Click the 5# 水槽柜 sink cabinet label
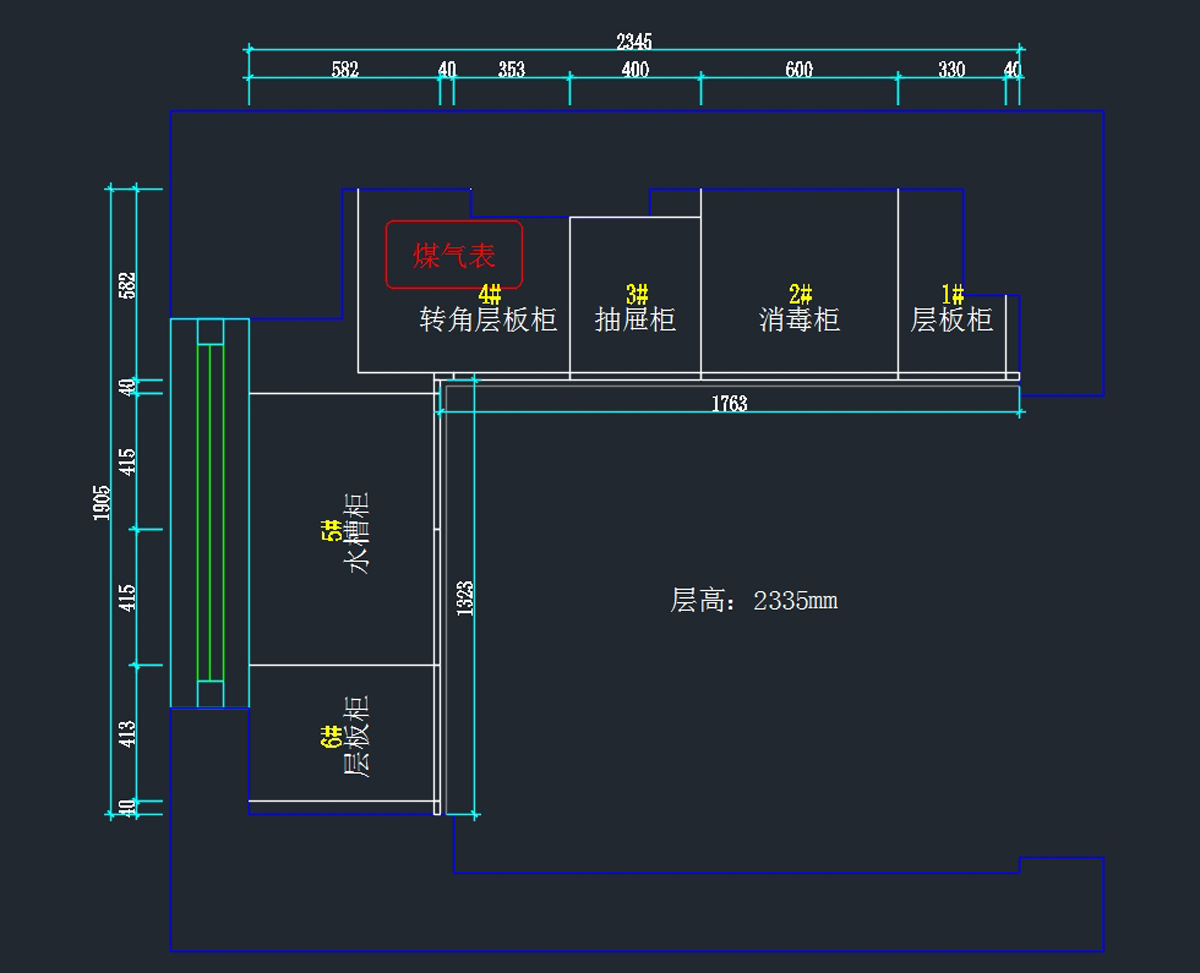Image resolution: width=1200 pixels, height=973 pixels. 357,532
